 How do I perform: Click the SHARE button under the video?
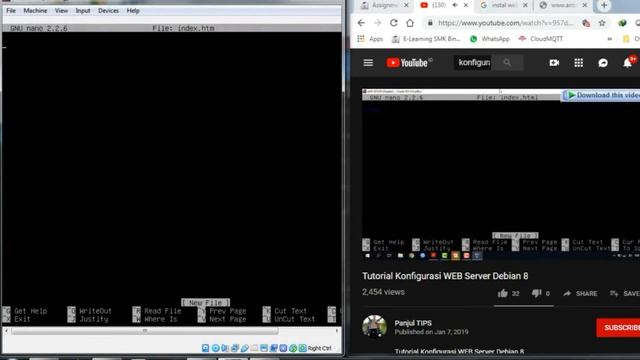[580, 293]
